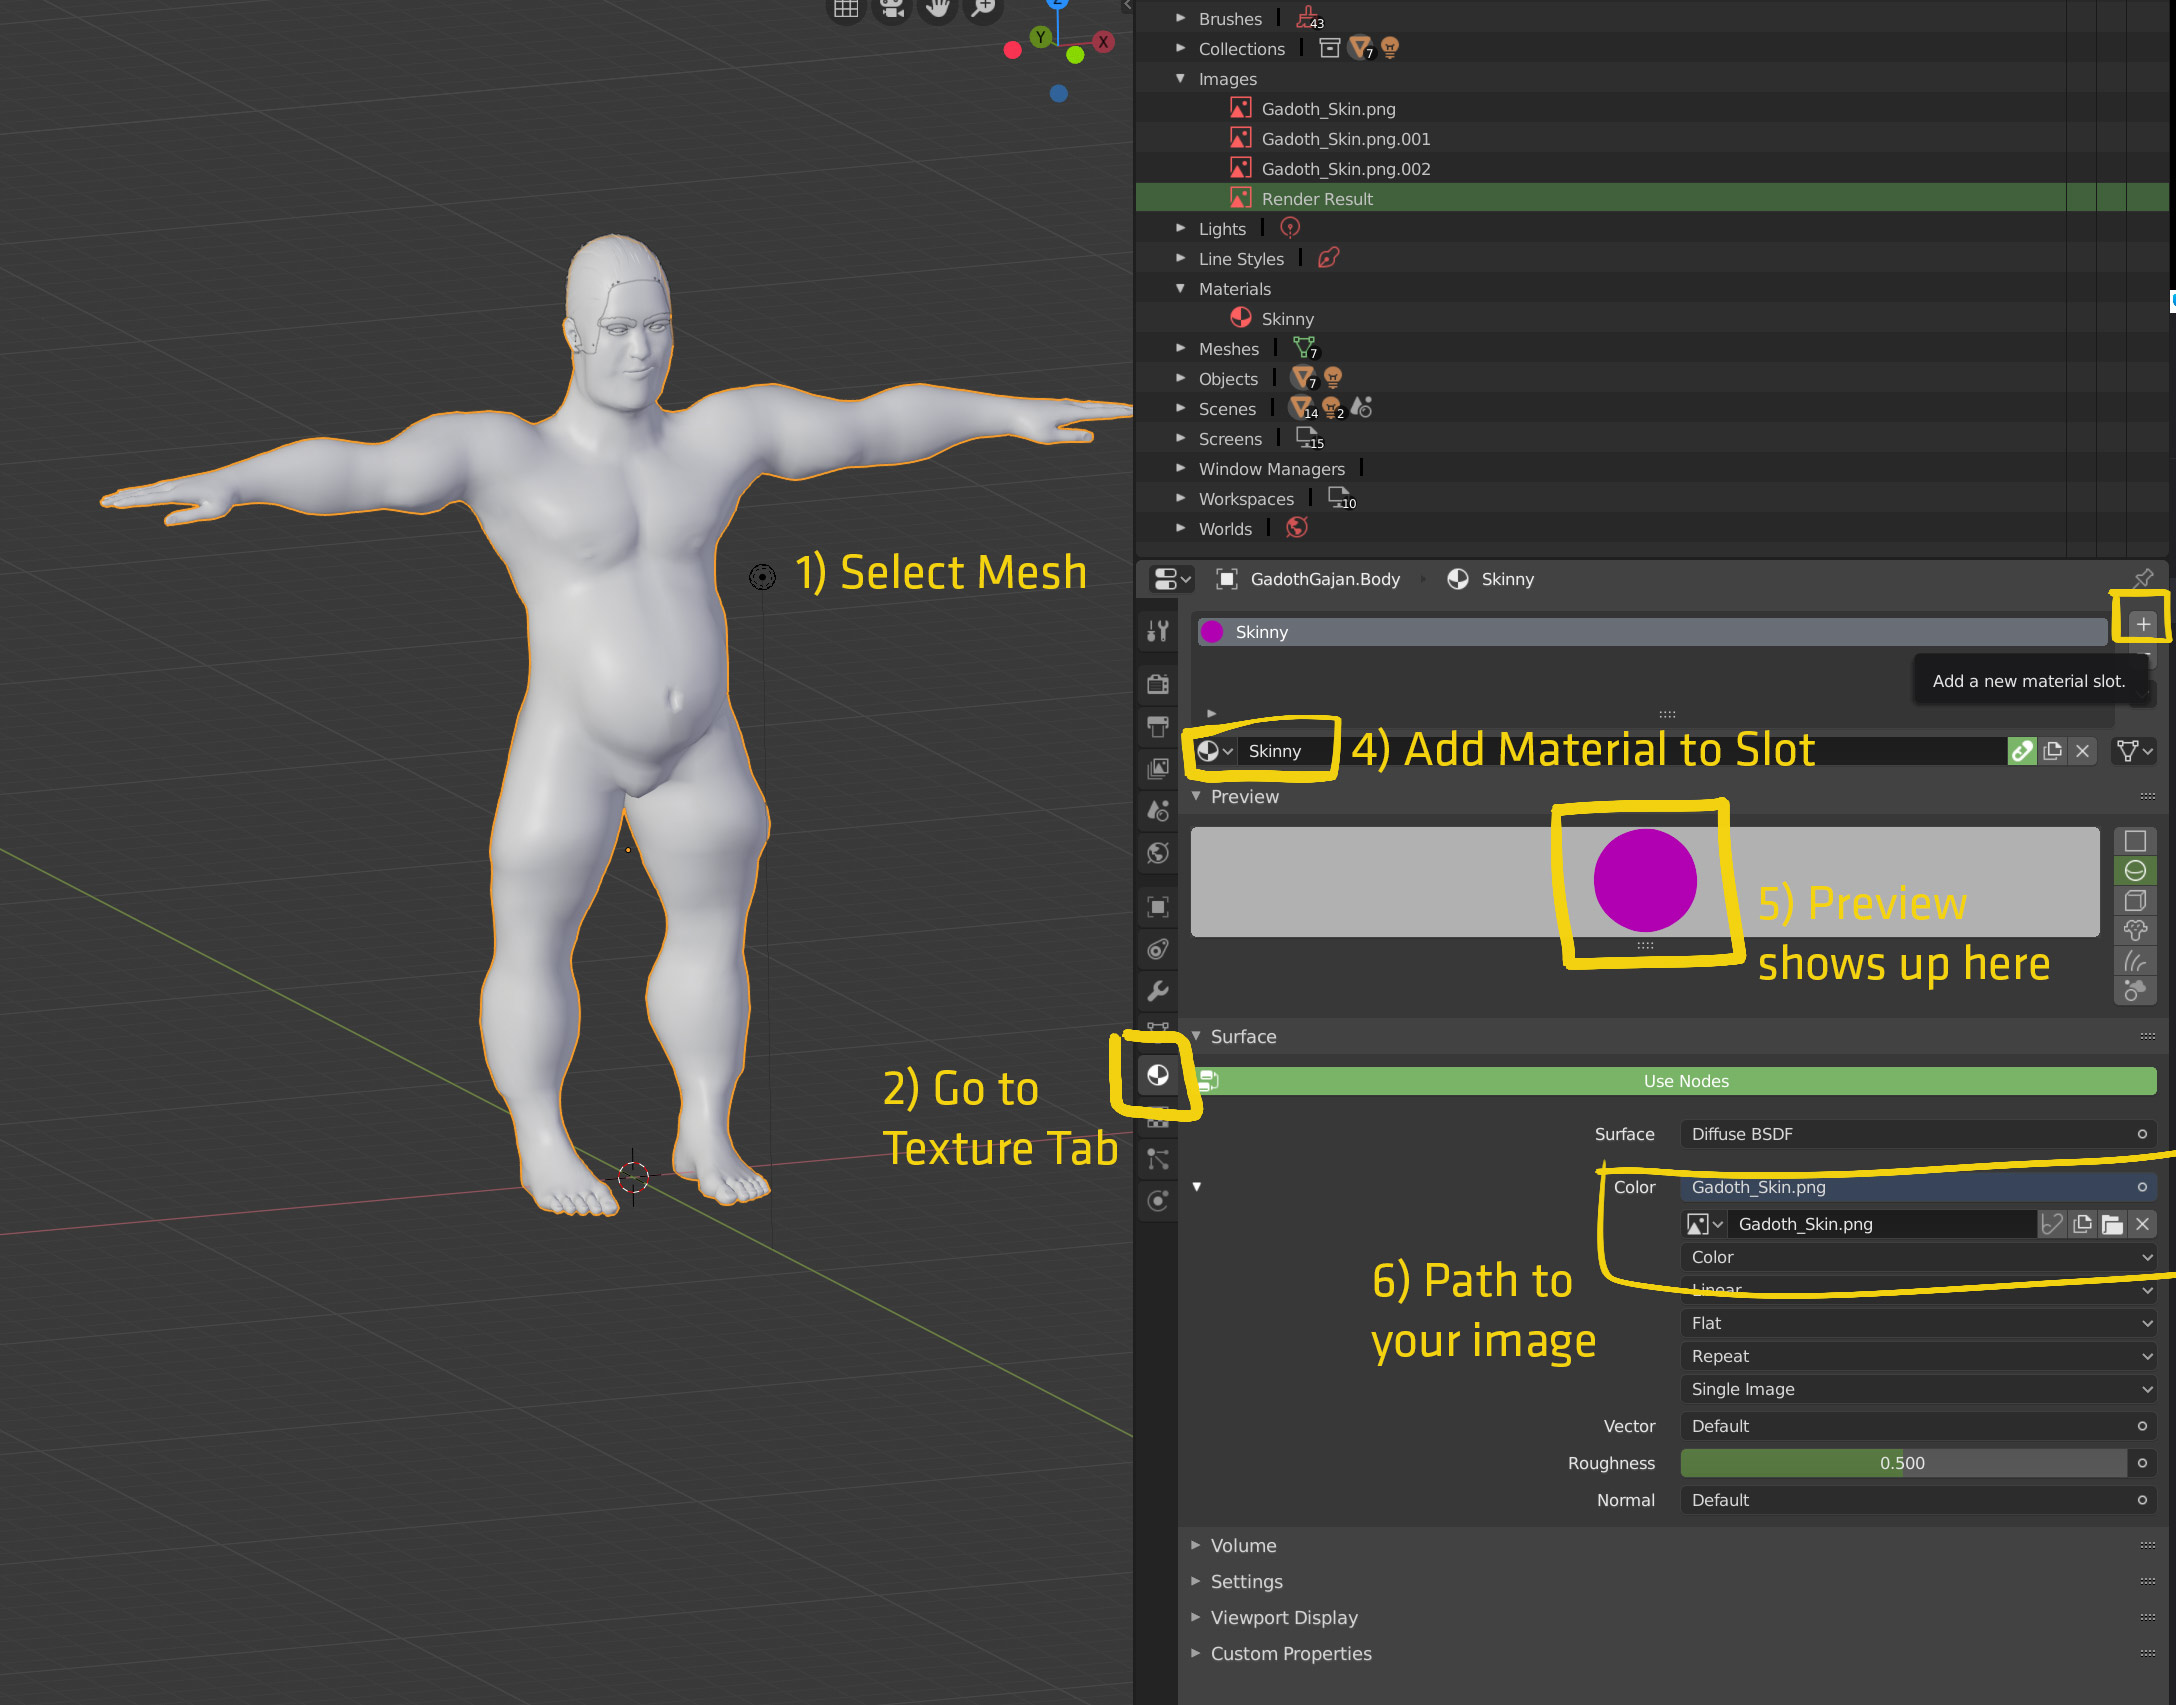Open the Flat projection dropdown
2176x1705 pixels.
pos(1918,1323)
